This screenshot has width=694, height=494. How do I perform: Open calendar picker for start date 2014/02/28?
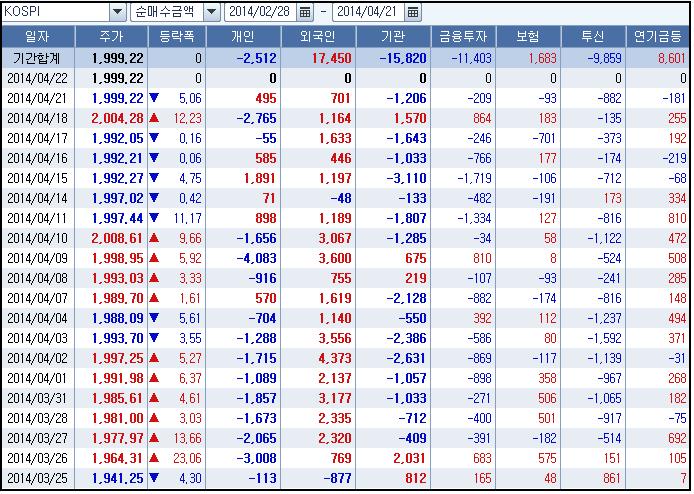[305, 12]
